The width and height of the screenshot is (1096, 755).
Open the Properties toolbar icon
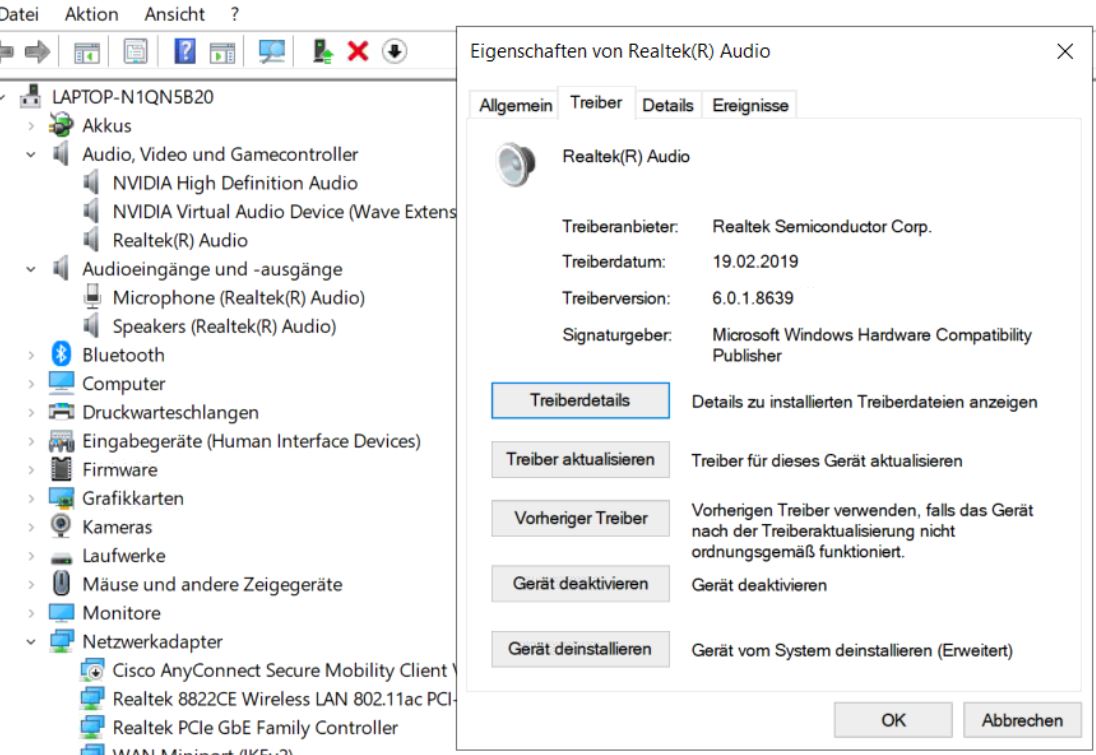pyautogui.click(x=136, y=51)
